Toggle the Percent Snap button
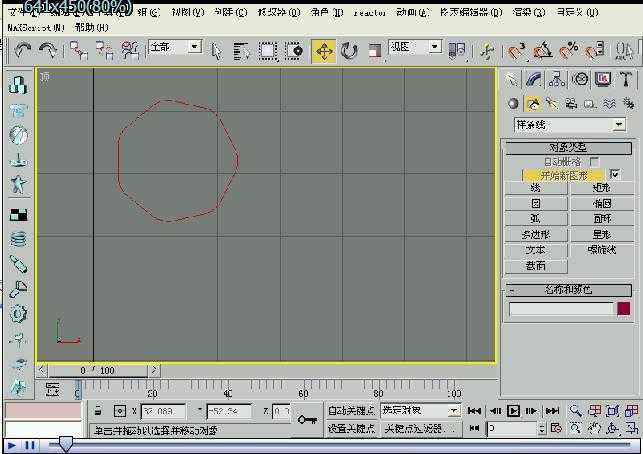Image resolution: width=643 pixels, height=454 pixels. [x=569, y=51]
